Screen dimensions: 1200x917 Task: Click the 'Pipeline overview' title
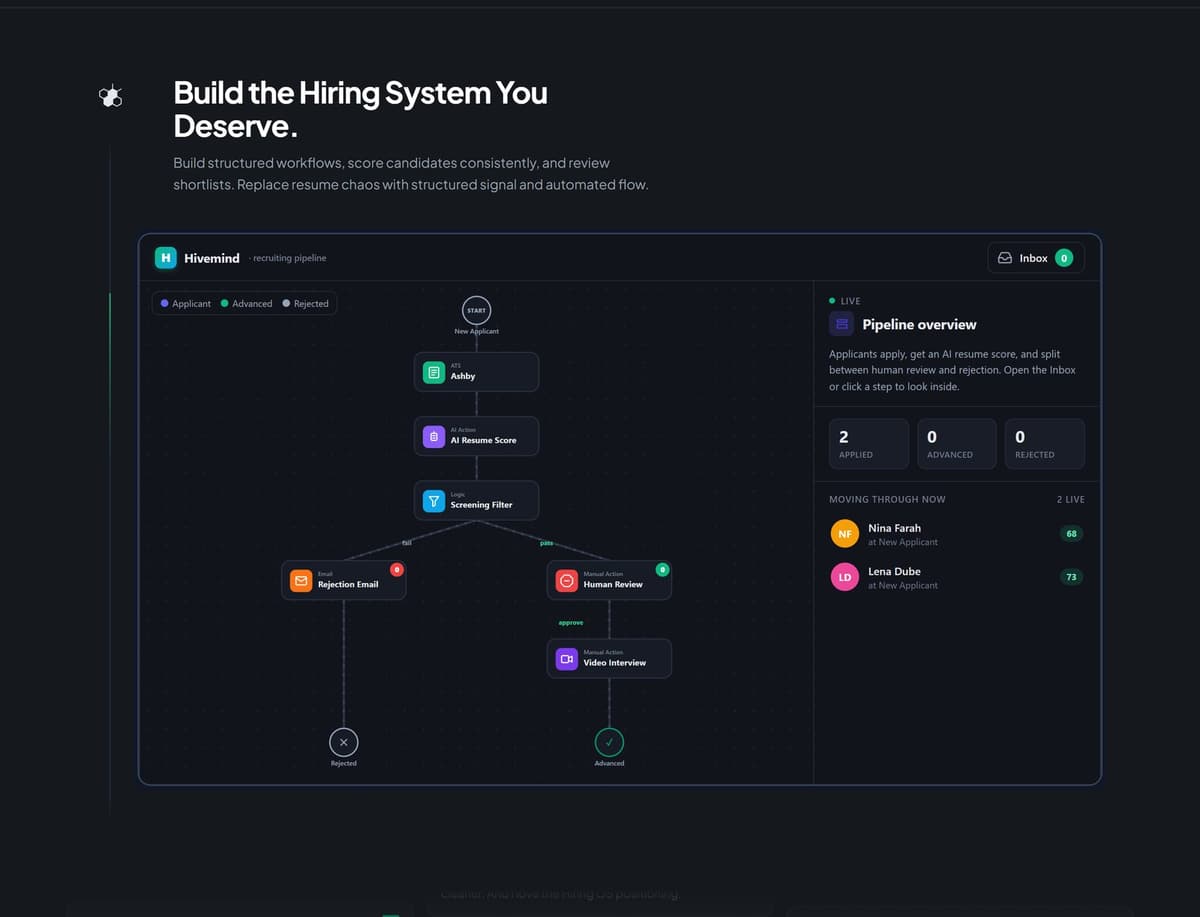coord(919,325)
